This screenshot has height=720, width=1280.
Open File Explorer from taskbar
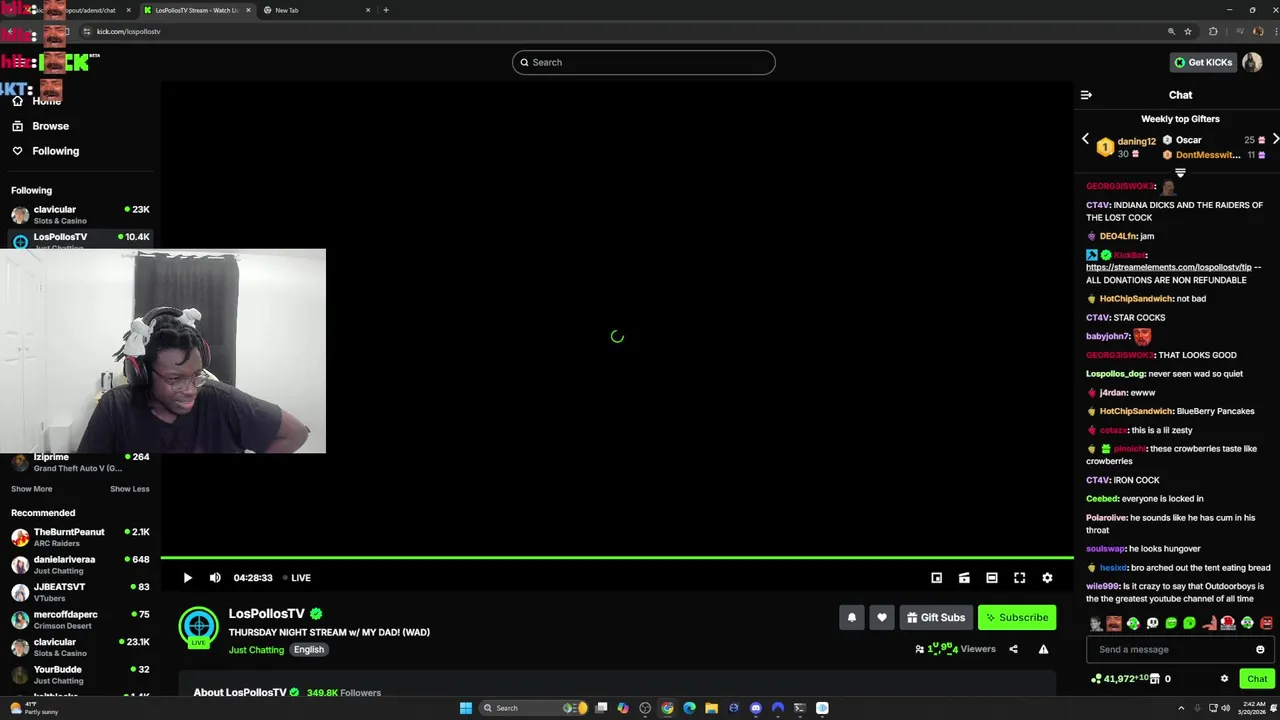point(712,708)
